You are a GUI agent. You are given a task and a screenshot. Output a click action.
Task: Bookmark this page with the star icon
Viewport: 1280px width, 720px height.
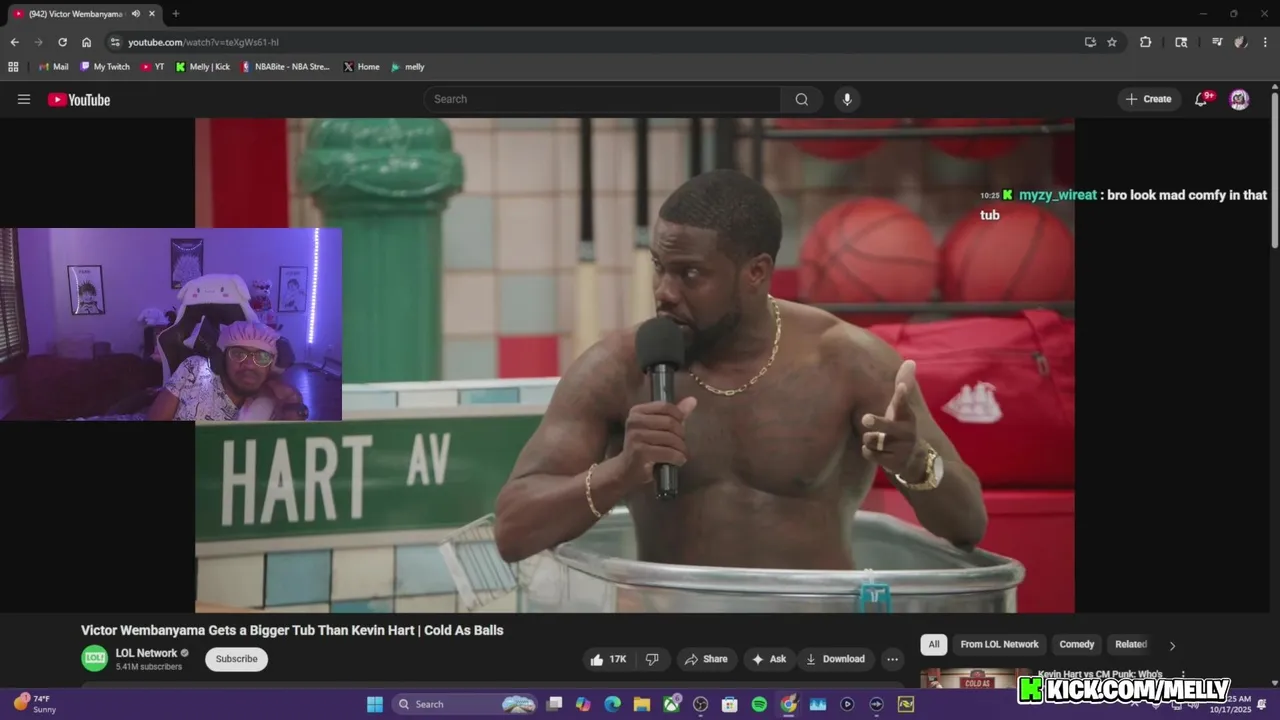click(x=1112, y=42)
